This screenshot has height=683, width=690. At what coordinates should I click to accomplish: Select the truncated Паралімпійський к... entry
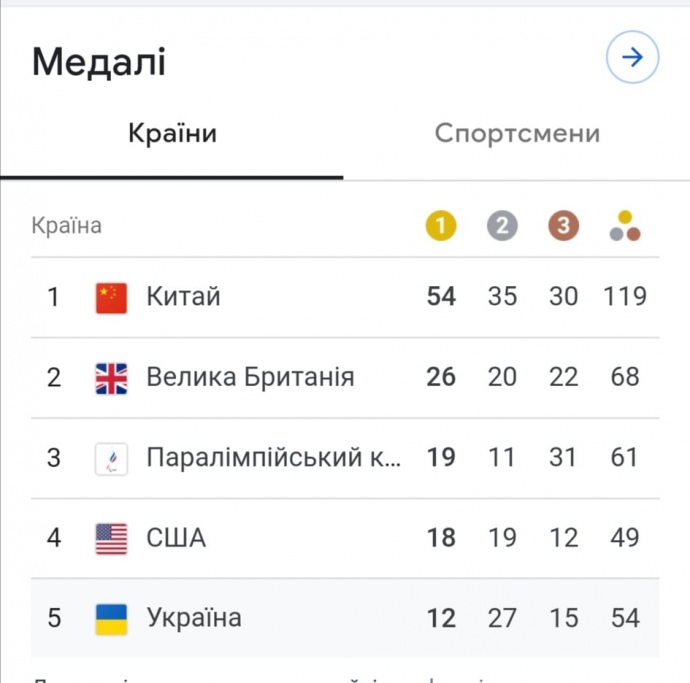point(274,458)
